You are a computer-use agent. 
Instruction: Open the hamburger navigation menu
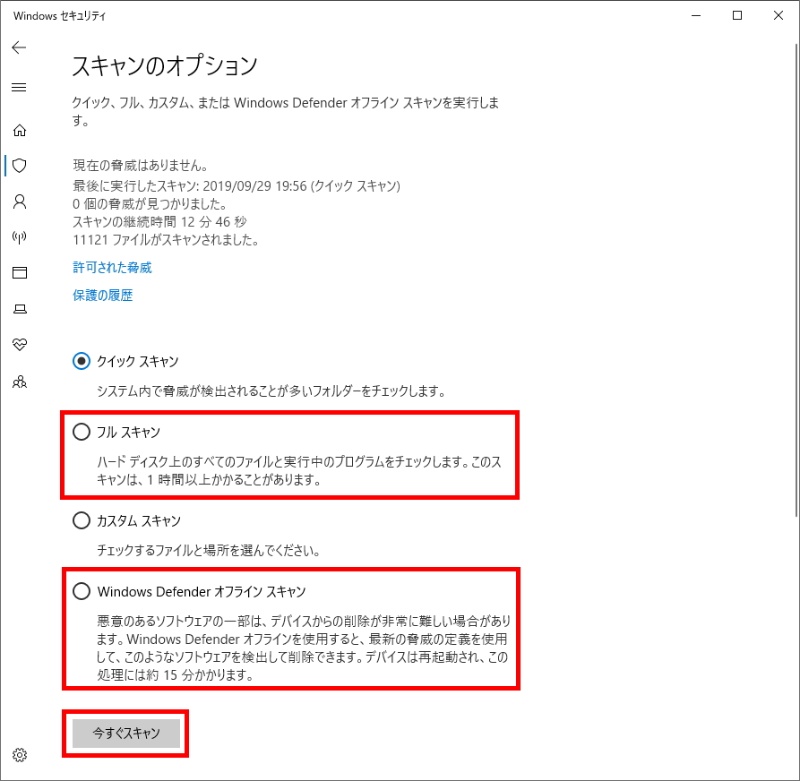(18, 88)
